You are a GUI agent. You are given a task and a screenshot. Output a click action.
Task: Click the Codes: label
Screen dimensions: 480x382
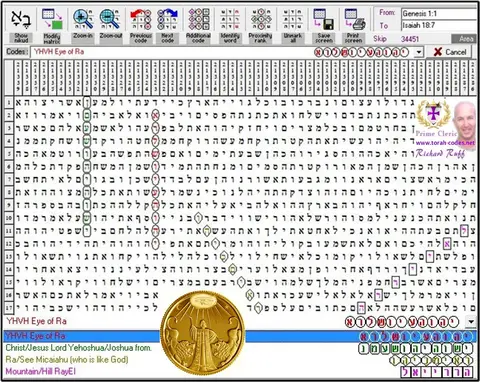[x=16, y=52]
